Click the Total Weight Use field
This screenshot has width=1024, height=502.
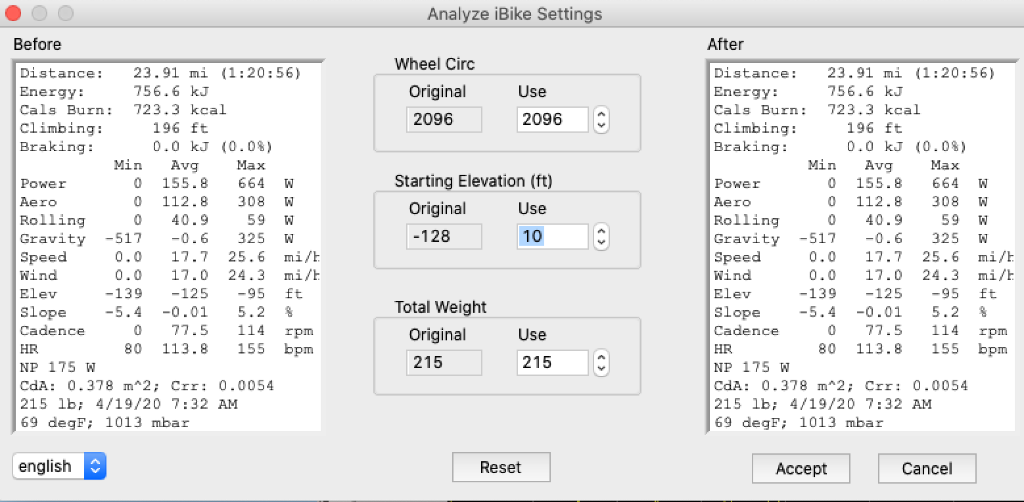click(552, 362)
